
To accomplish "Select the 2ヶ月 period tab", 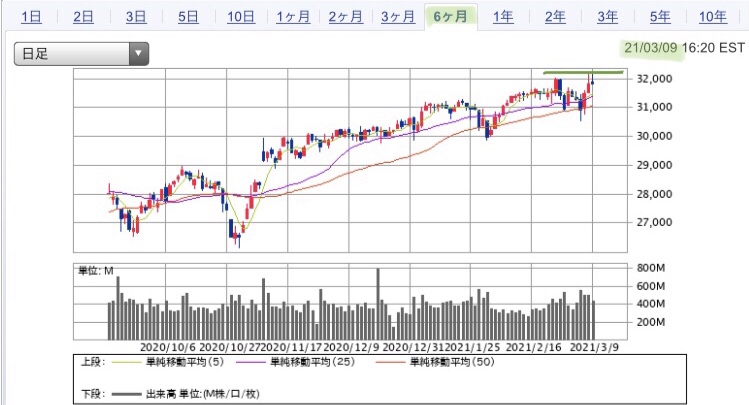I will coord(345,16).
